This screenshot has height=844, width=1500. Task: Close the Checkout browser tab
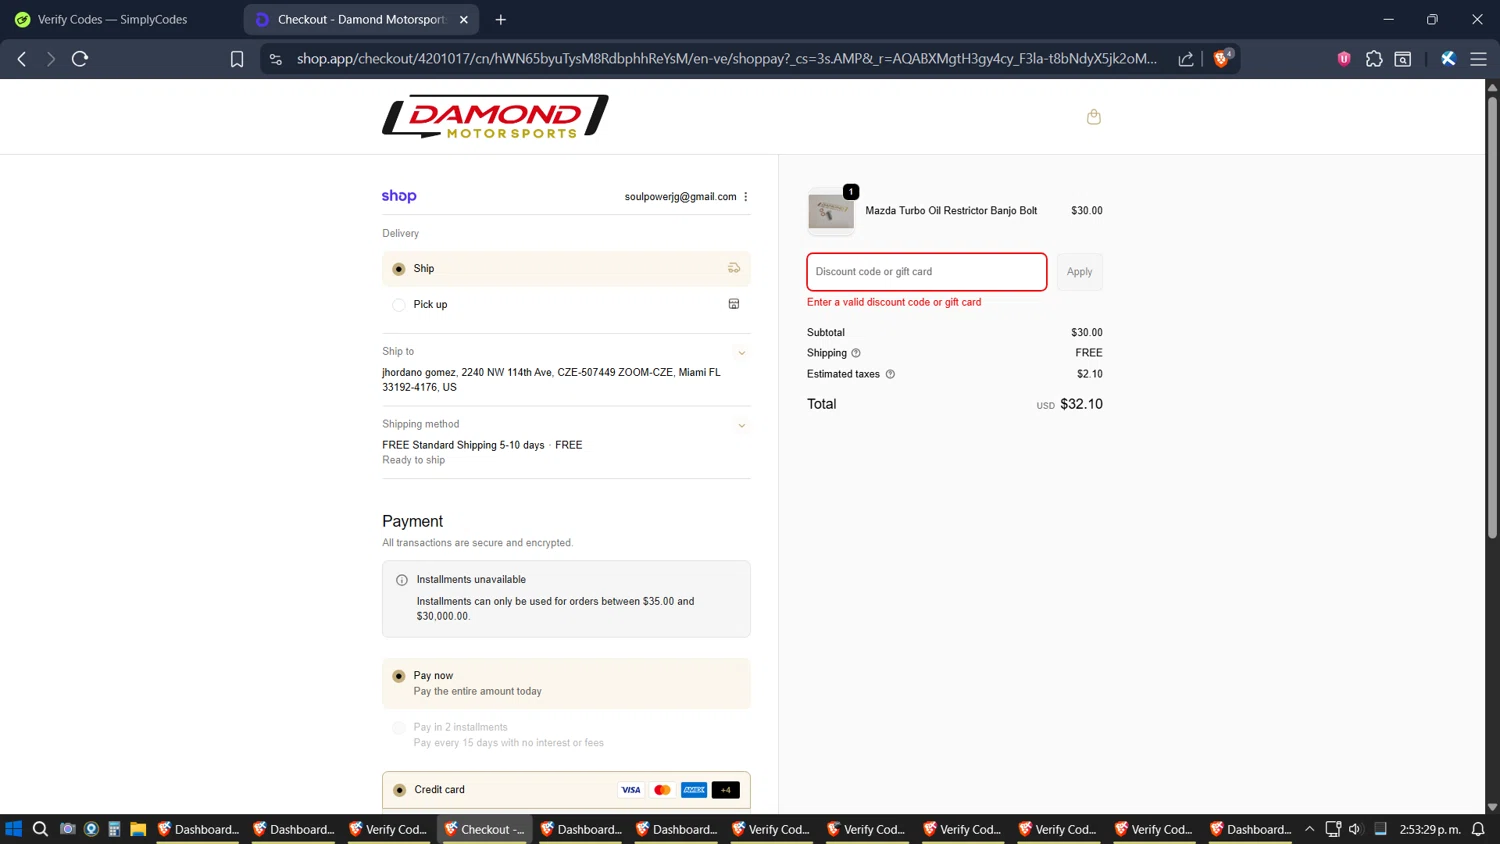[x=464, y=19]
